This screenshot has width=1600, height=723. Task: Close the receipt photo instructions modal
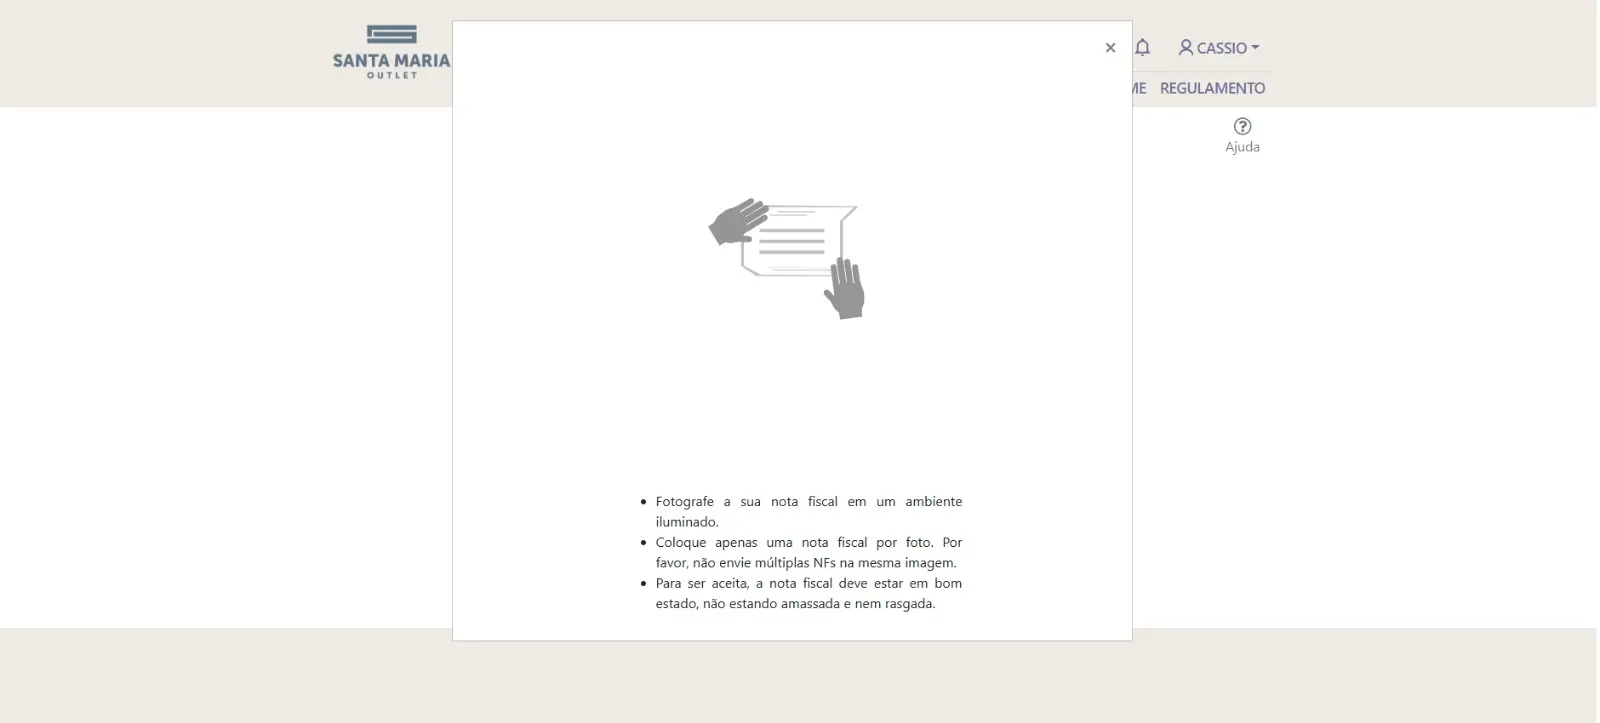pos(1110,48)
